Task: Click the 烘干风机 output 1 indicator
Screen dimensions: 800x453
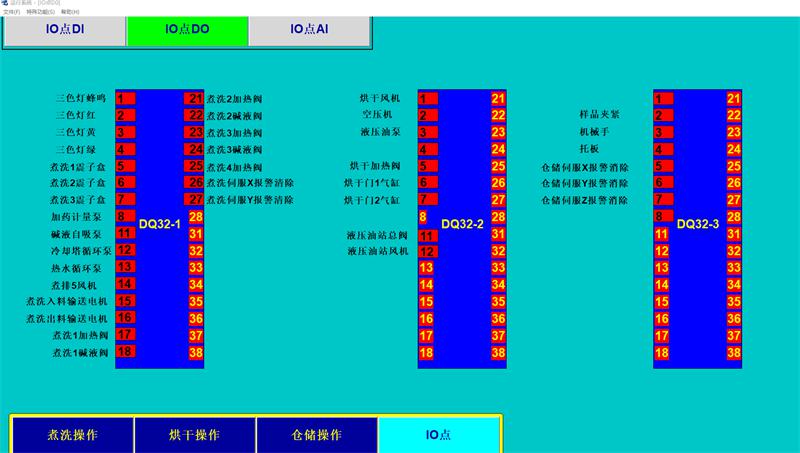Action: pyautogui.click(x=427, y=98)
